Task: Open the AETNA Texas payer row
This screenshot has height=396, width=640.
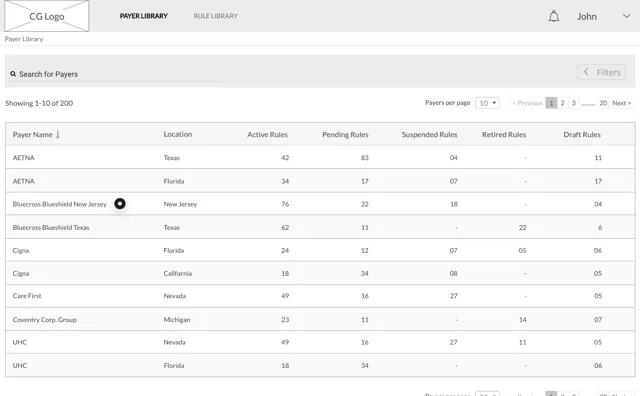Action: 320,158
